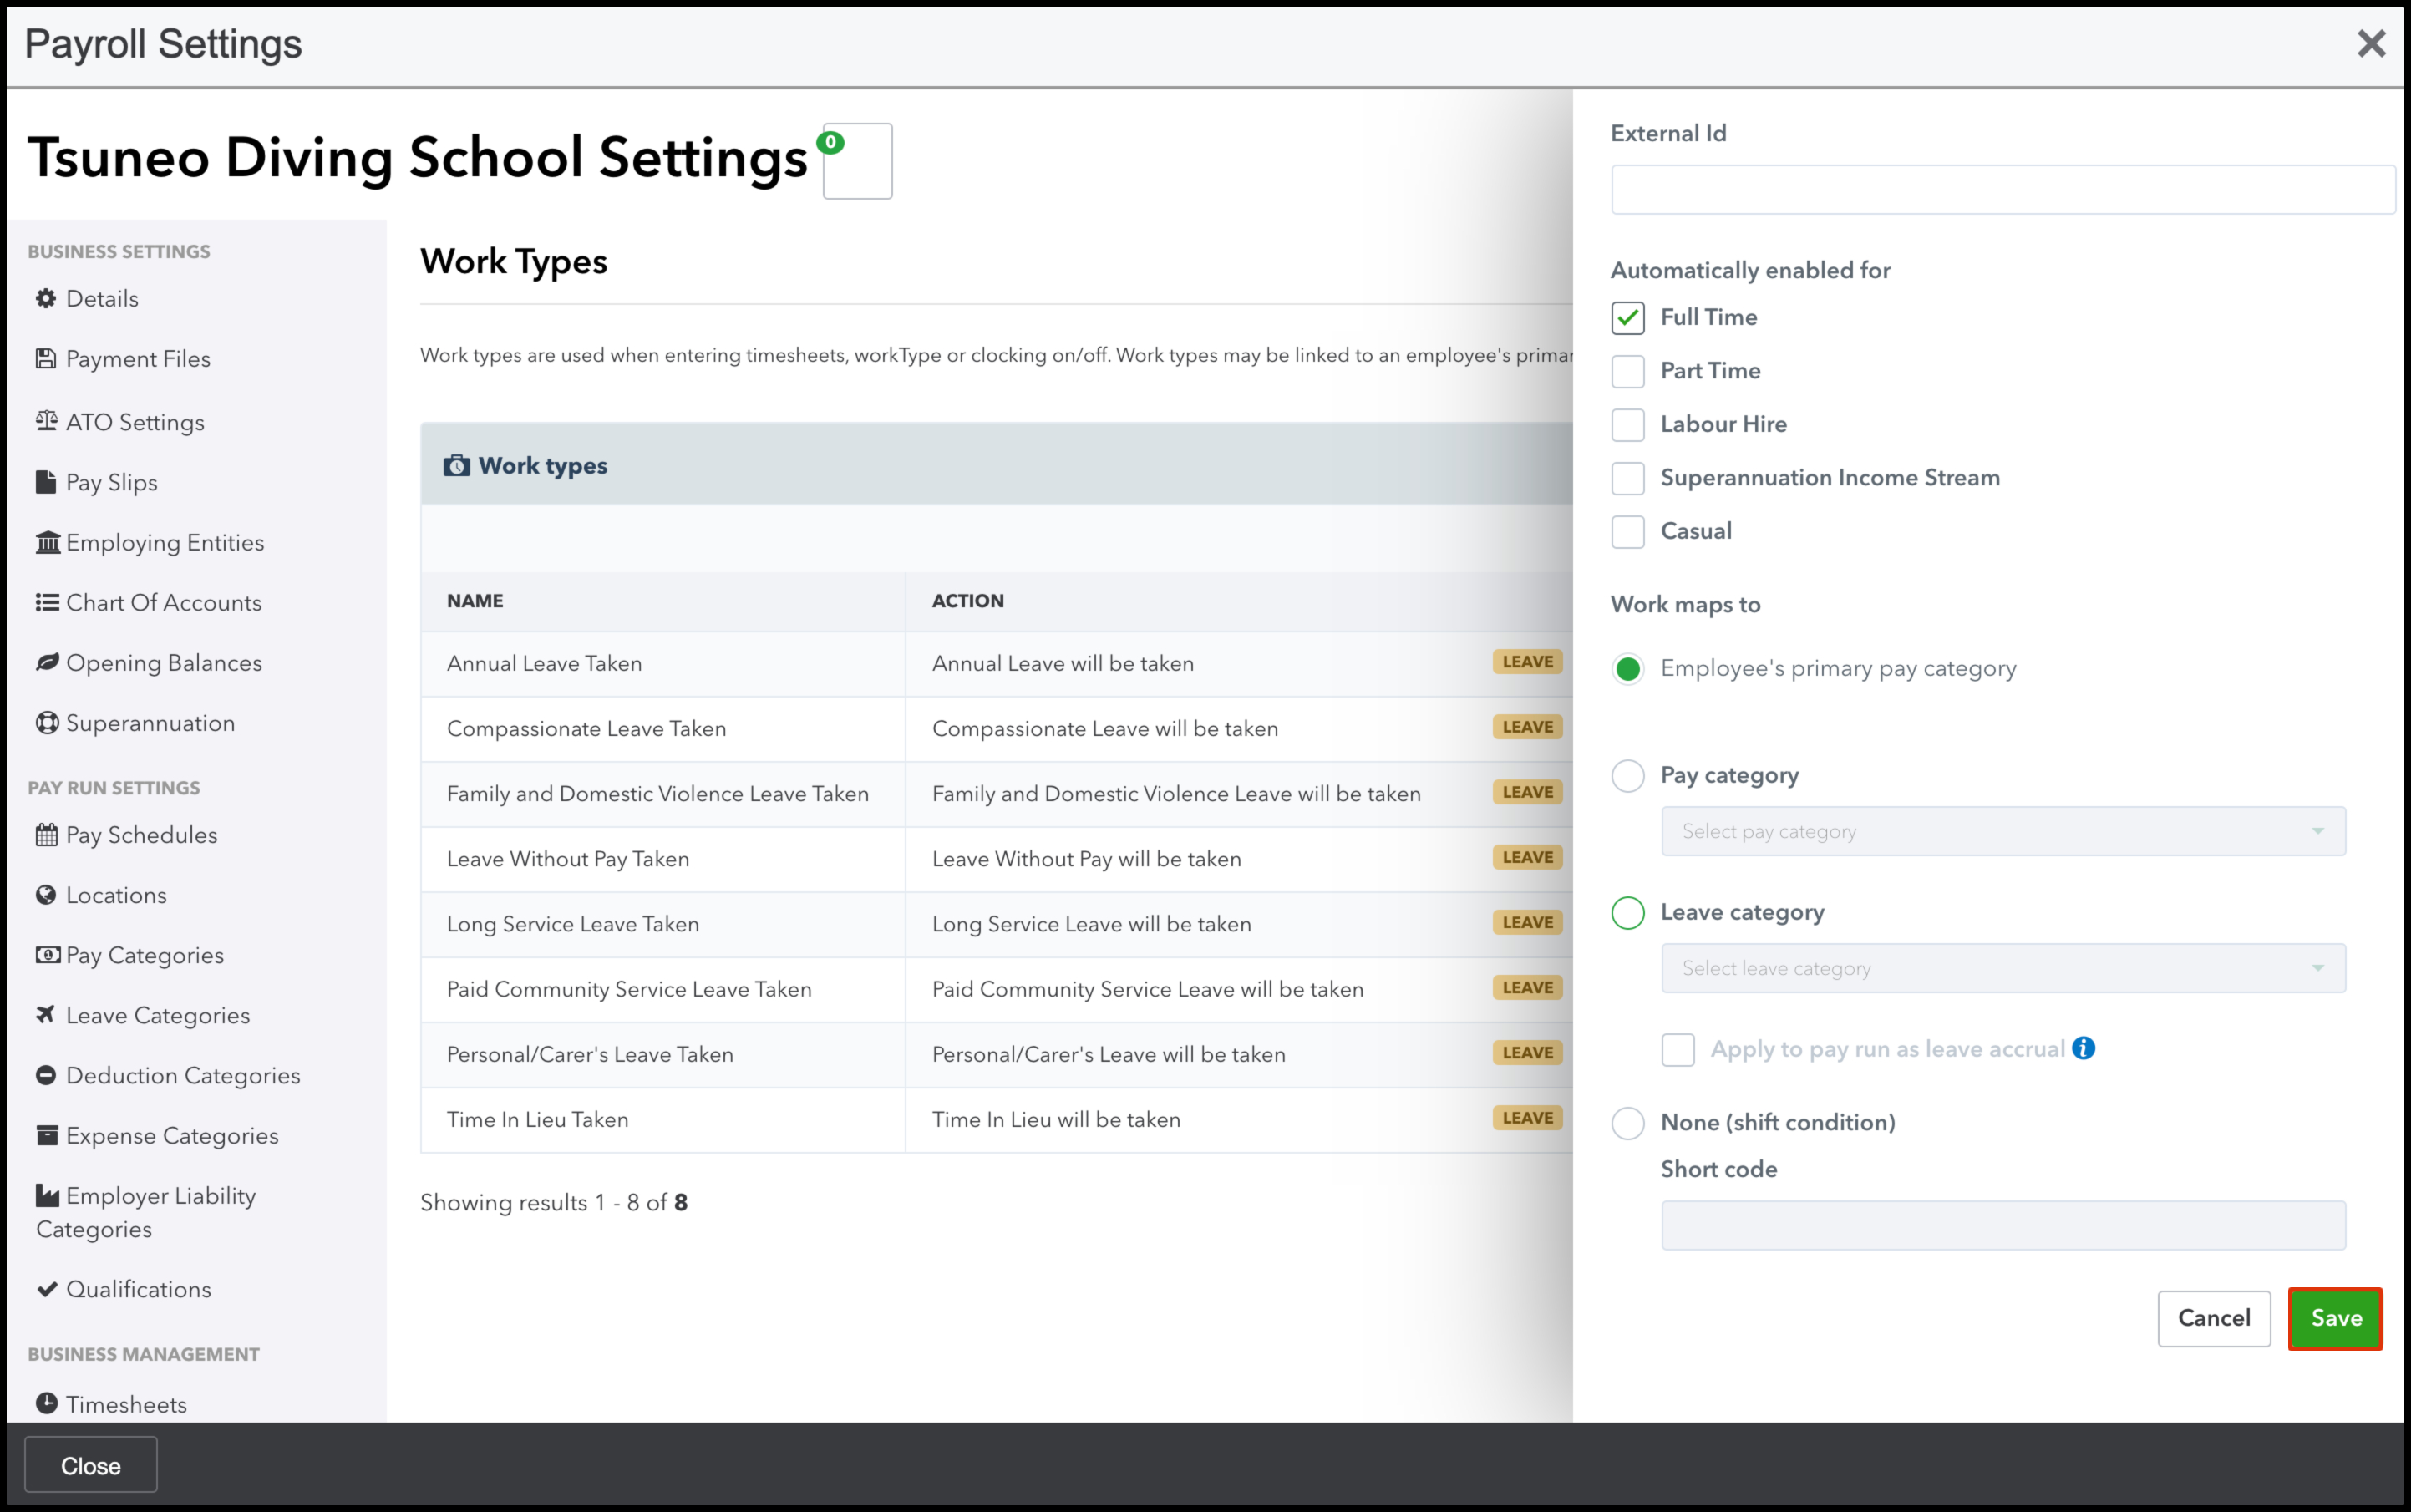The image size is (2411, 1512).
Task: Click the info icon next to leave accrual
Action: pyautogui.click(x=2083, y=1048)
